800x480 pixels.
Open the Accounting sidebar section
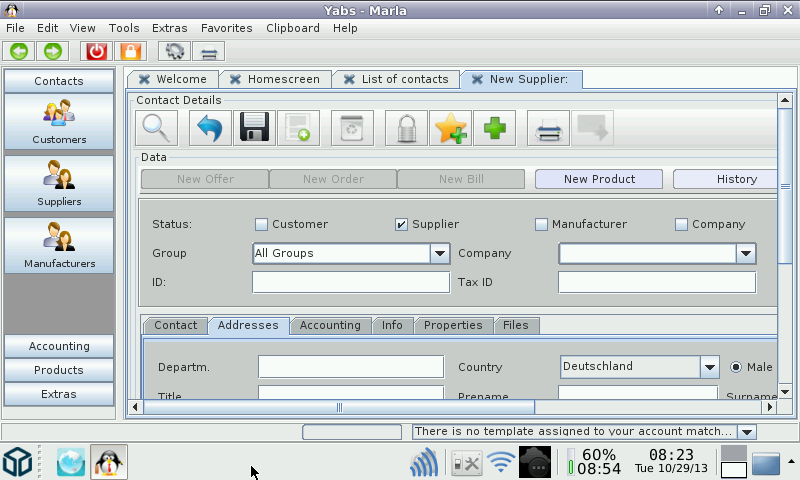(x=59, y=346)
